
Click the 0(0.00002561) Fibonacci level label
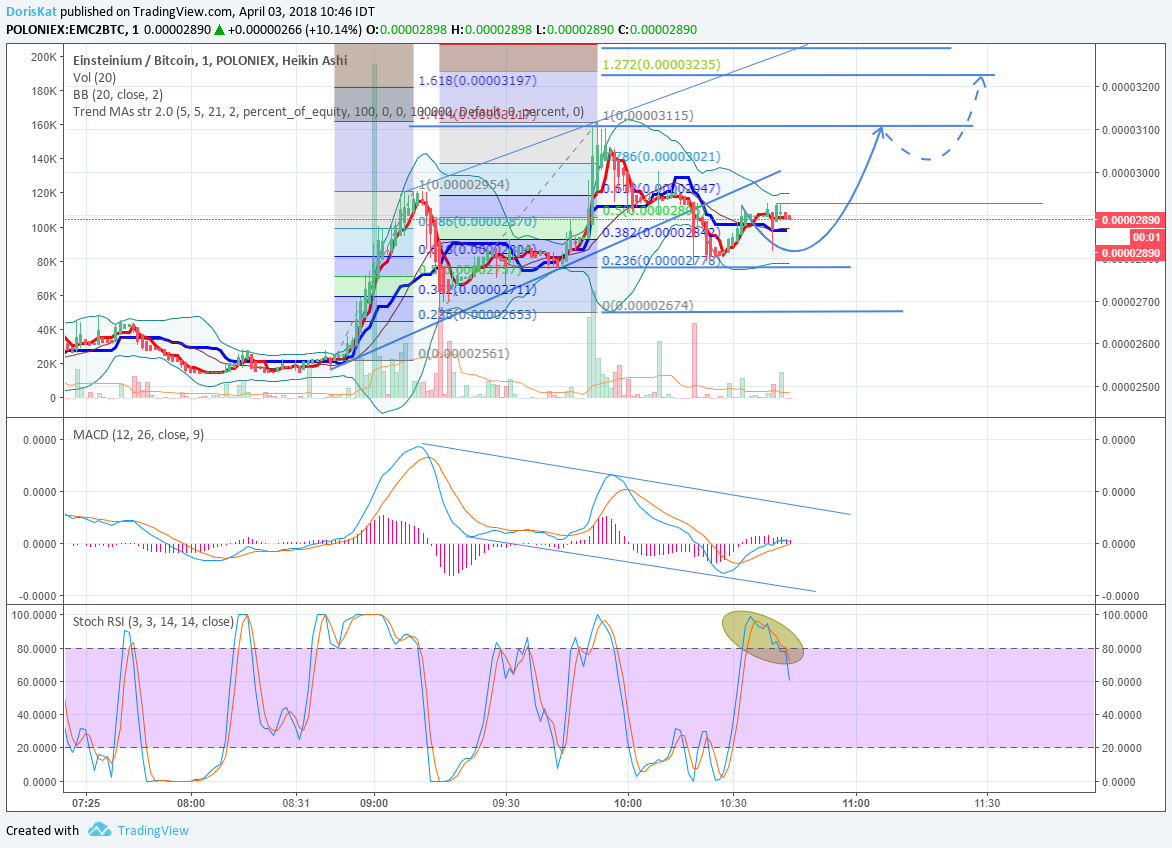(464, 353)
